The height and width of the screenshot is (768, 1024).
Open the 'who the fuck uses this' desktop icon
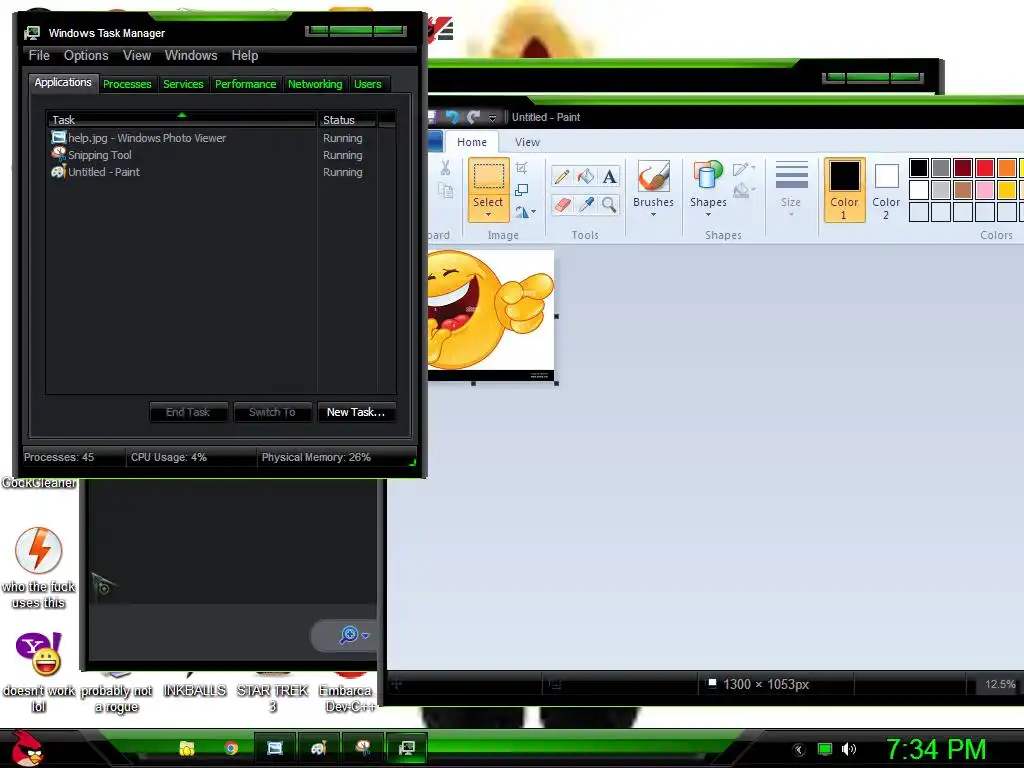[x=39, y=567]
